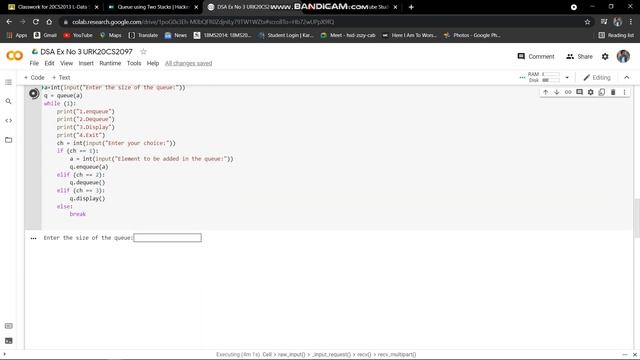This screenshot has height=360, width=640.
Task: Mirror cell in tab icon
Action: 602,92
